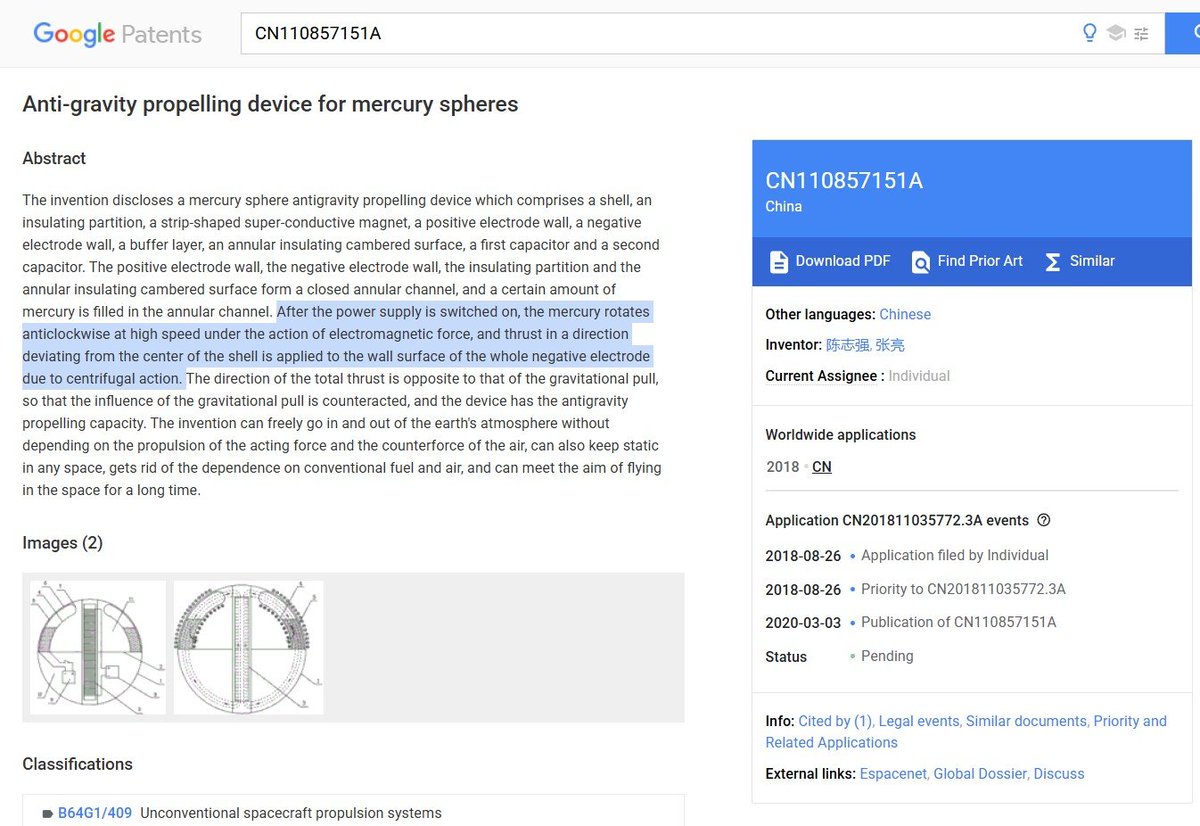Click the 'China' country label in blue panel
Image resolution: width=1200 pixels, height=826 pixels.
pos(784,206)
